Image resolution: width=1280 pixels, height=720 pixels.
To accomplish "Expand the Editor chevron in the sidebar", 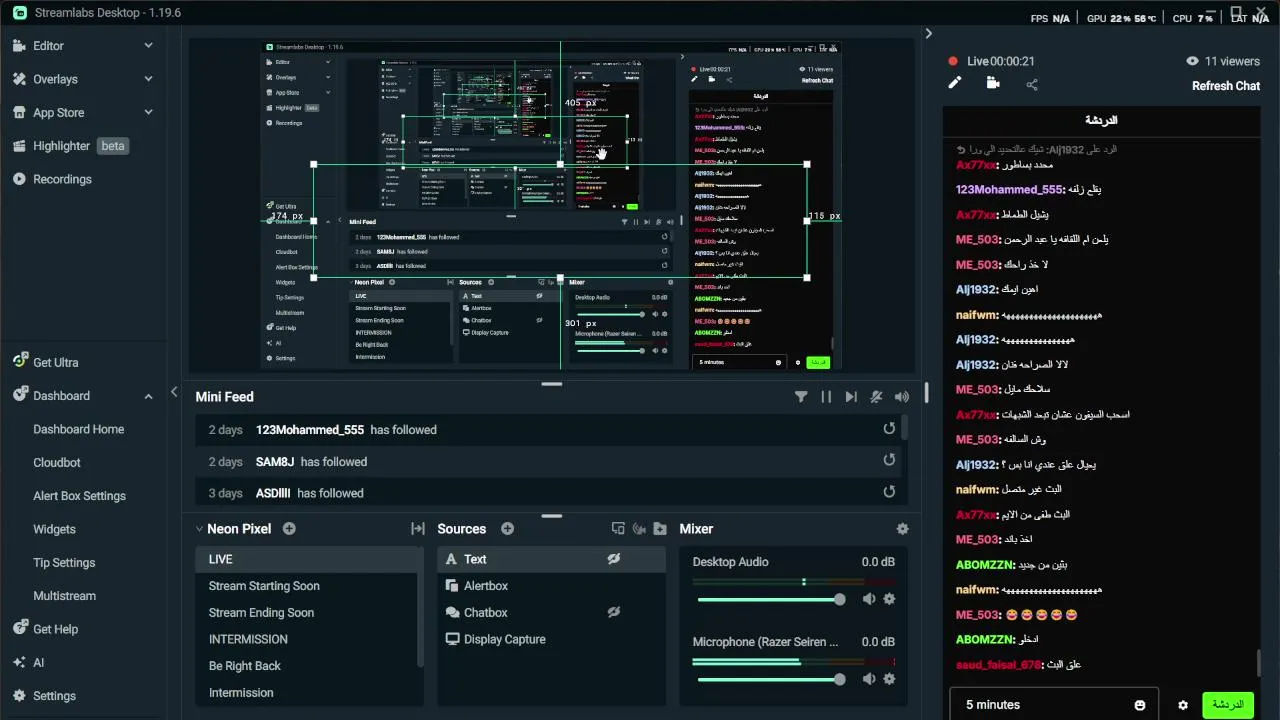I will 148,46.
